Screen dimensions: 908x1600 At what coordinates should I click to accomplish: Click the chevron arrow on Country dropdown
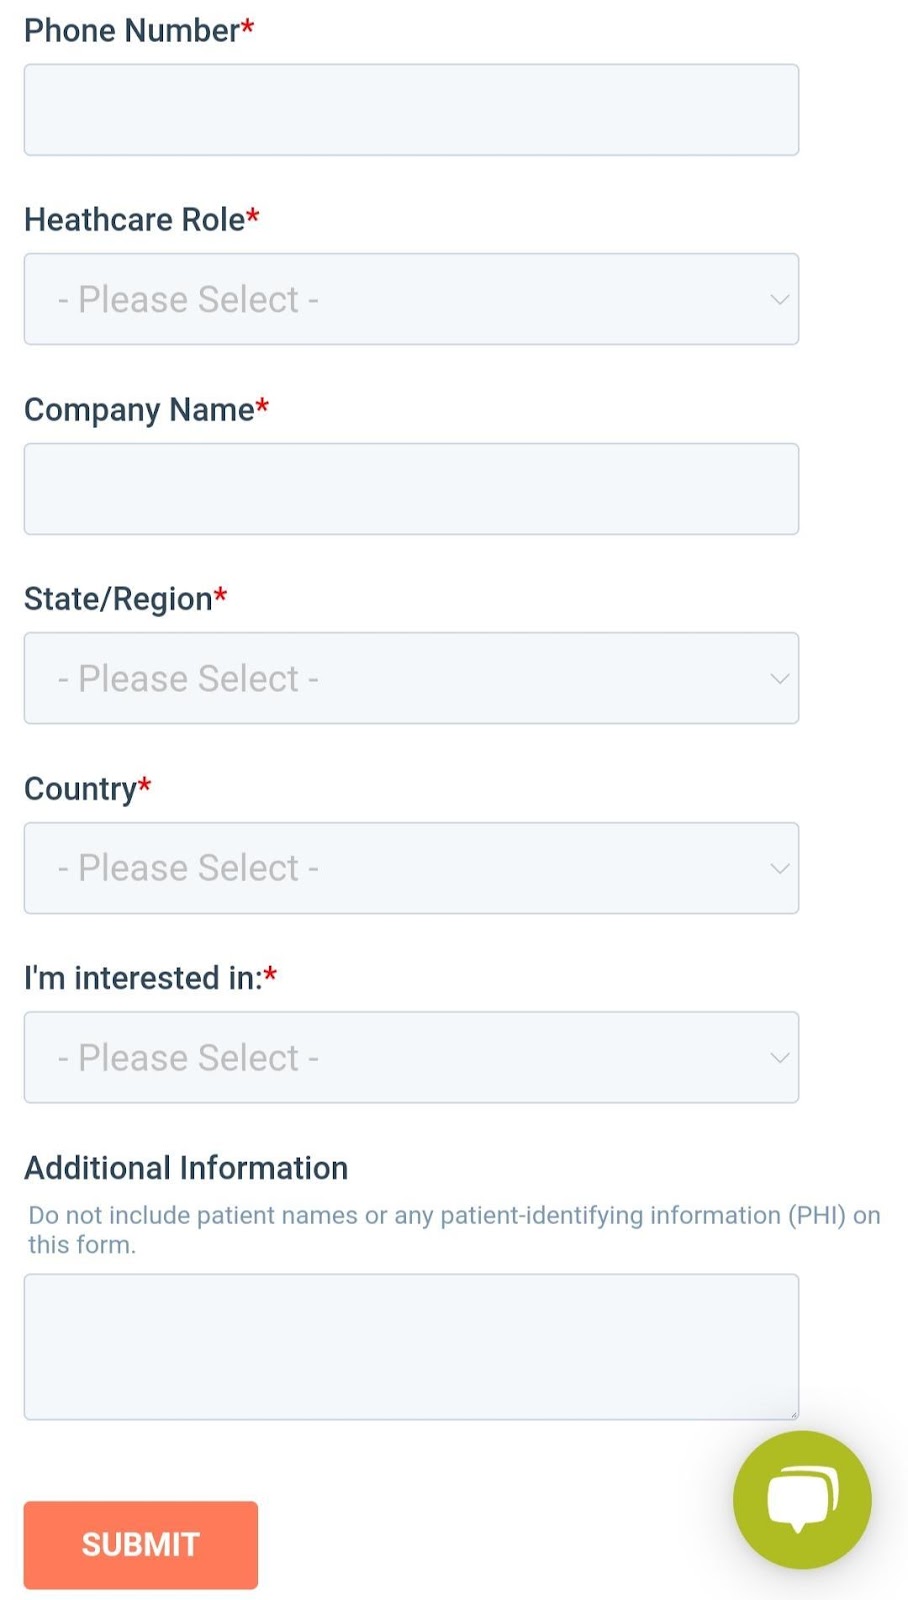779,868
